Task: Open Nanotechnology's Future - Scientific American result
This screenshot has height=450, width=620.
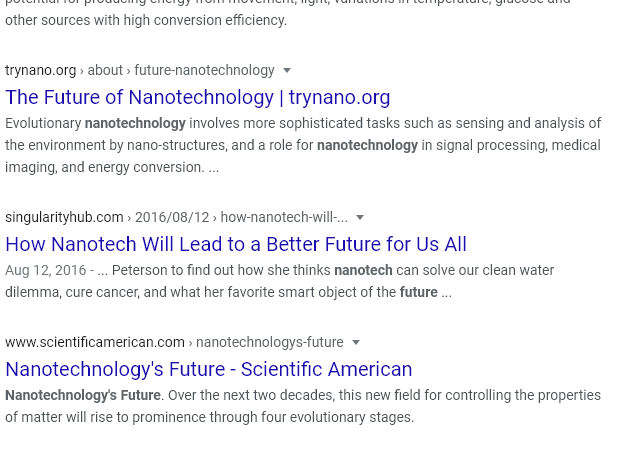Action: pos(209,369)
